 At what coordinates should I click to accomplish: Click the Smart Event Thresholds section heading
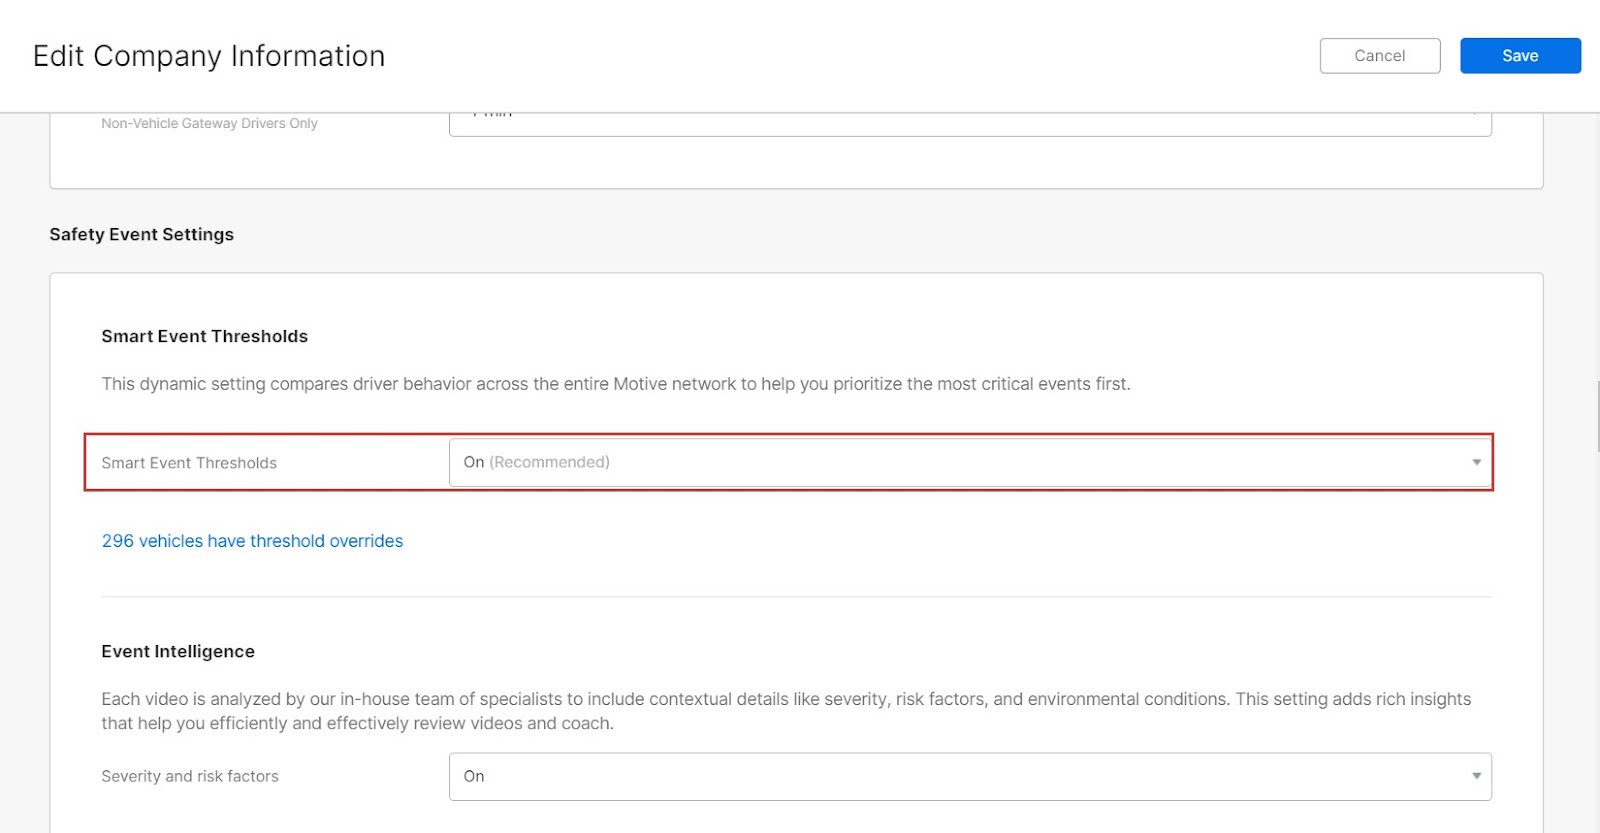click(205, 336)
